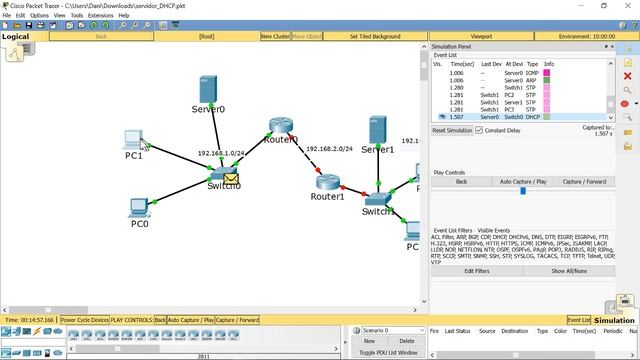Viewport: 640px width, 360px height.
Task: Select the Place Note tool
Action: pyautogui.click(x=628, y=62)
